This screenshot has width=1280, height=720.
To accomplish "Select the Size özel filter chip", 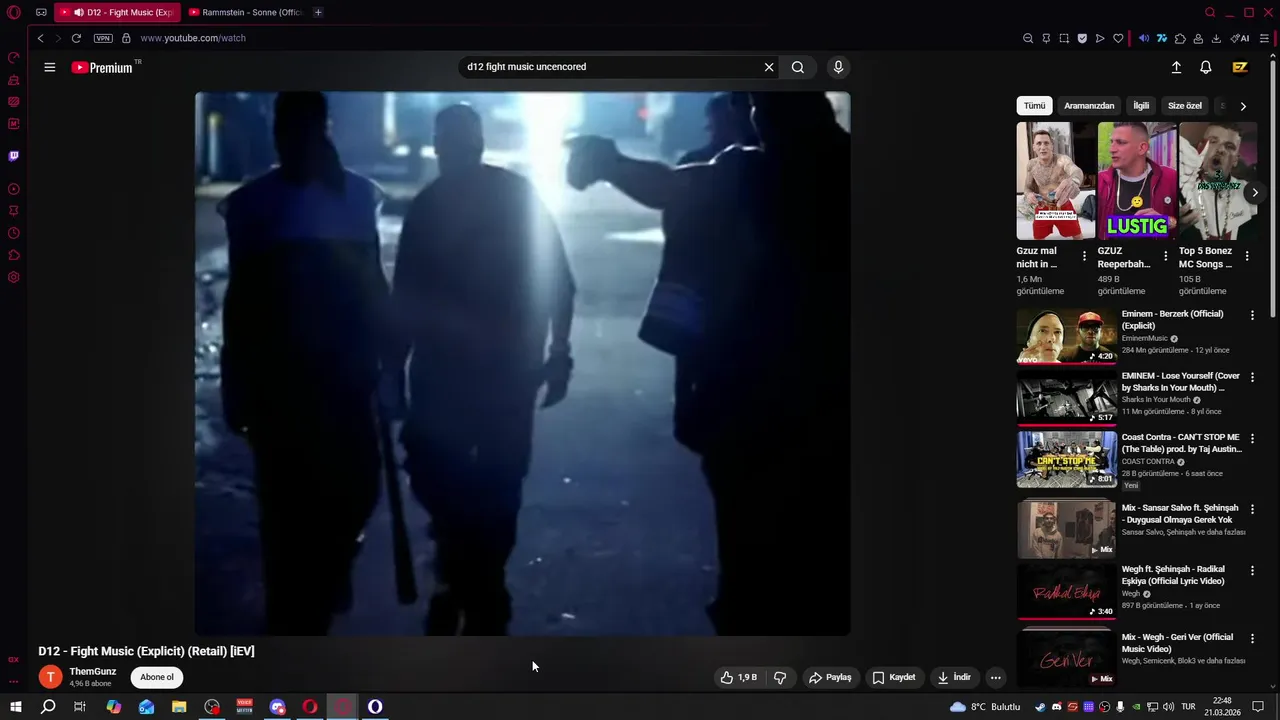I will point(1185,105).
